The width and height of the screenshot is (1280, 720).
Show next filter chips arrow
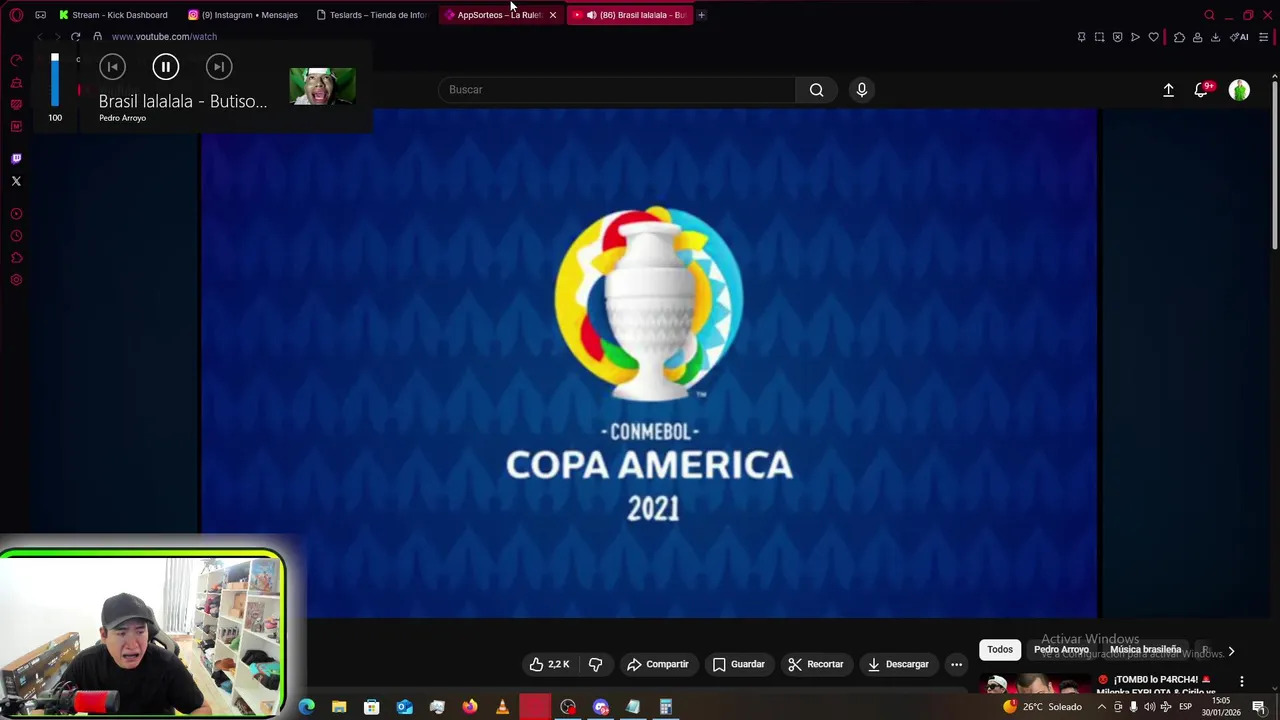1231,651
